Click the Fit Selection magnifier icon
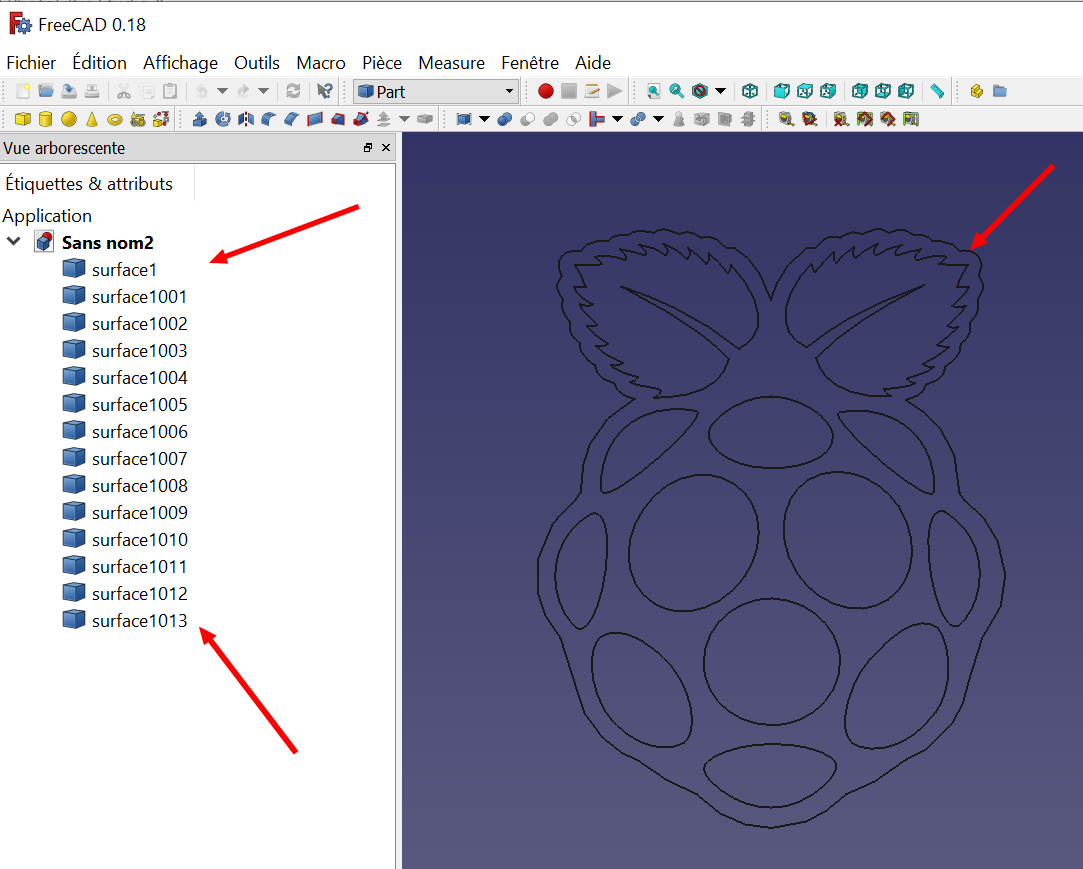The width and height of the screenshot is (1083, 869). [x=677, y=91]
